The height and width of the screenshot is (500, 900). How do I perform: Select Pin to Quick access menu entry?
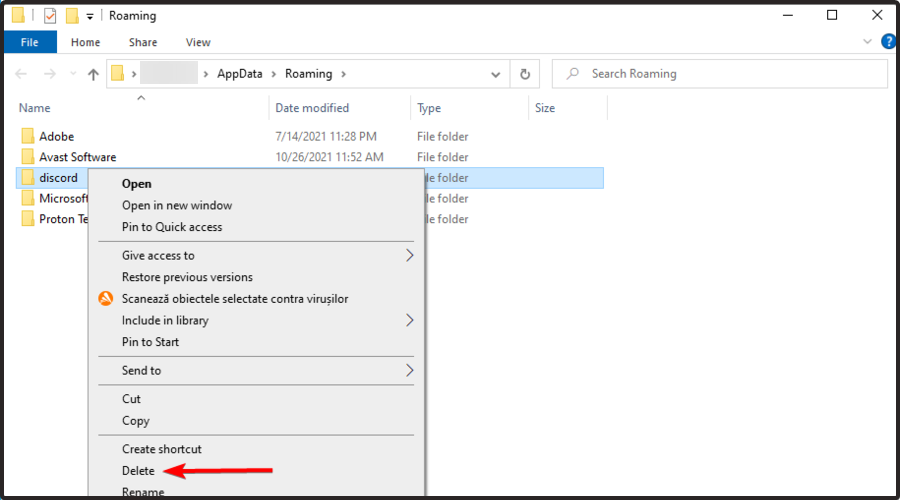172,227
